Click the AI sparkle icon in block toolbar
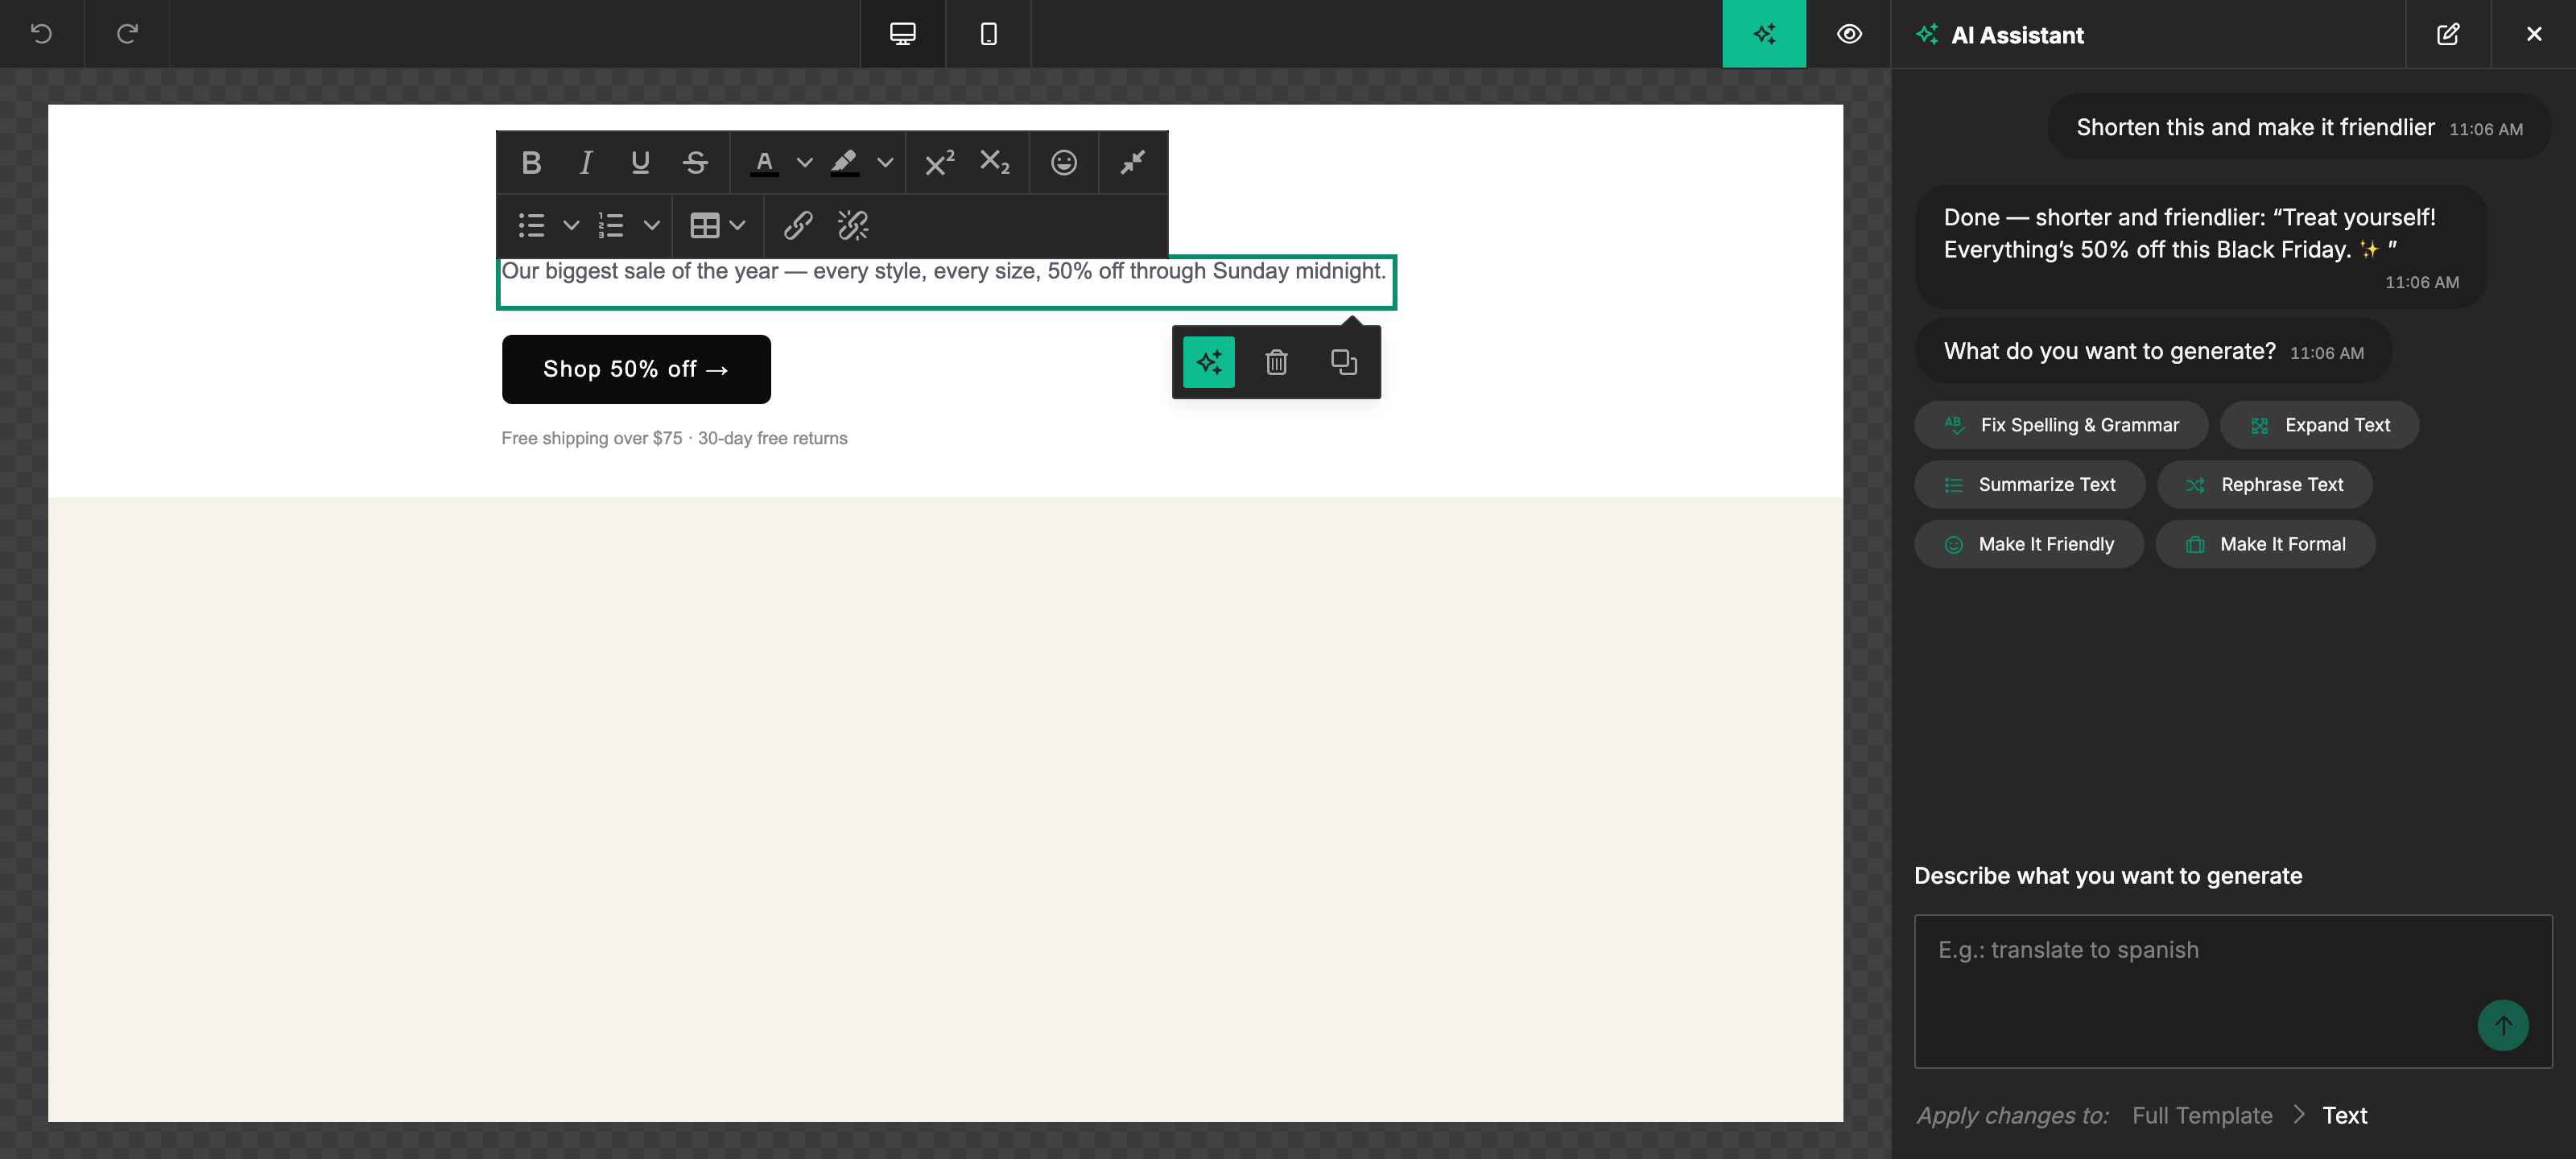This screenshot has height=1159, width=2576. (x=1209, y=362)
